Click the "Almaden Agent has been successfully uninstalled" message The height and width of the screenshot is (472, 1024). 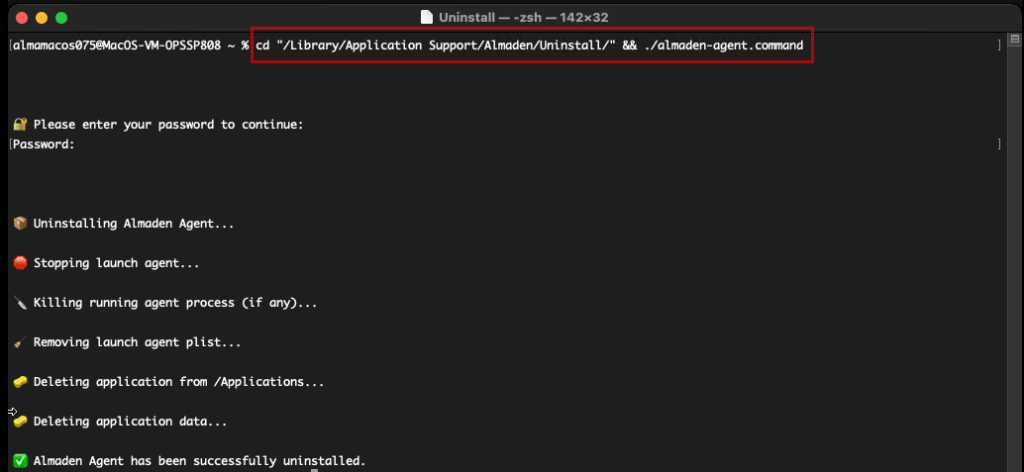pos(199,461)
